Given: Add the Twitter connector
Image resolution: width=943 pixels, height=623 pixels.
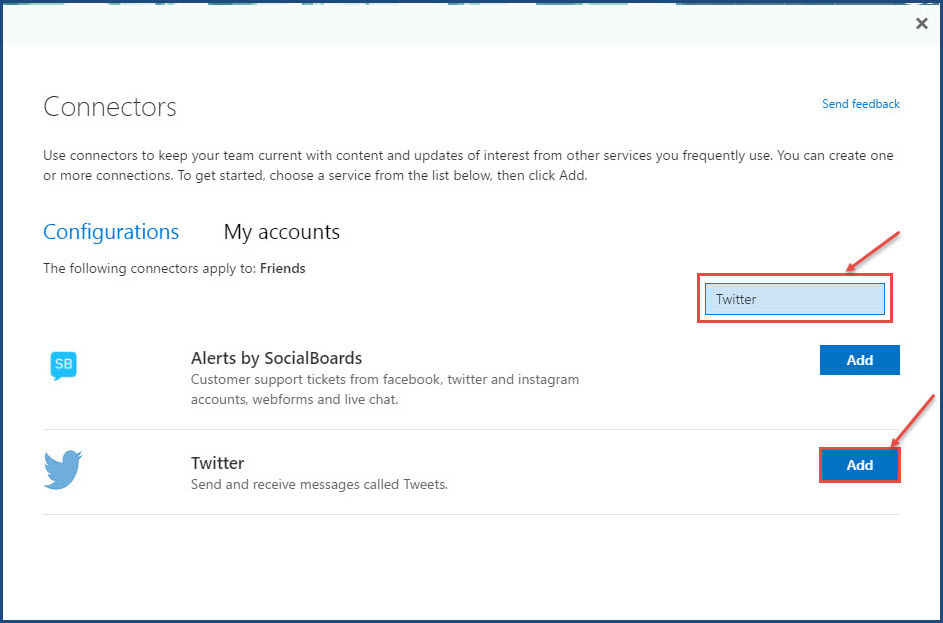Looking at the screenshot, I should pos(859,465).
